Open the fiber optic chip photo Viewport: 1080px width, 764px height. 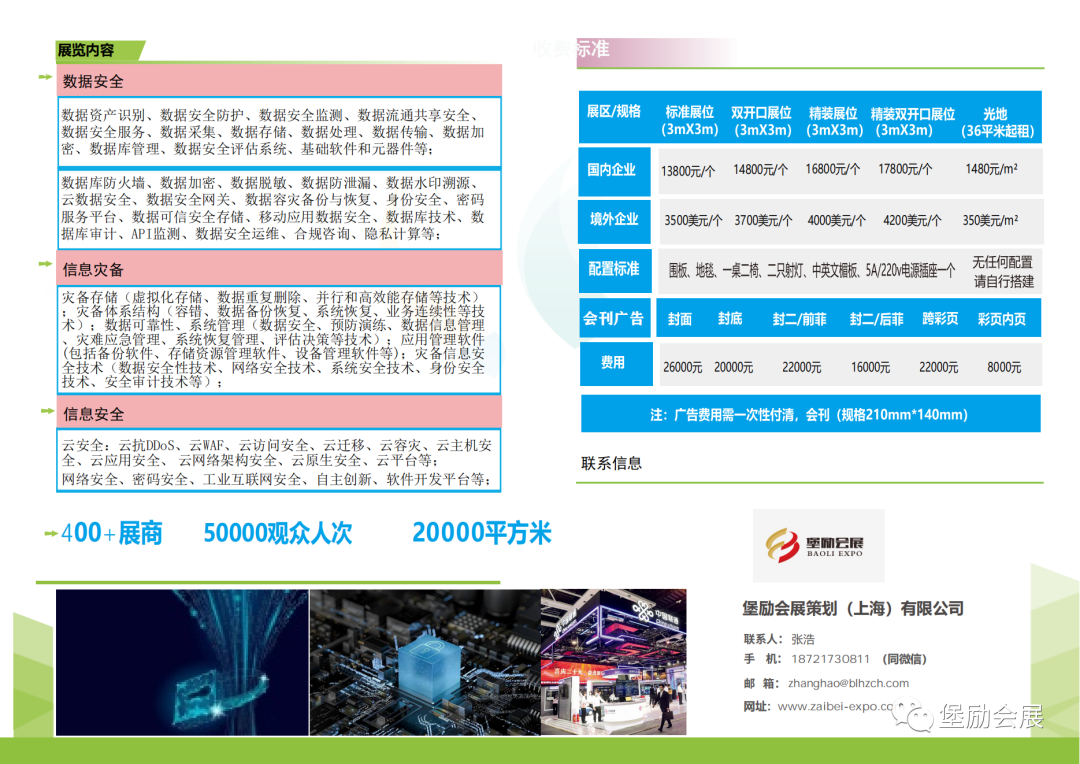(183, 662)
